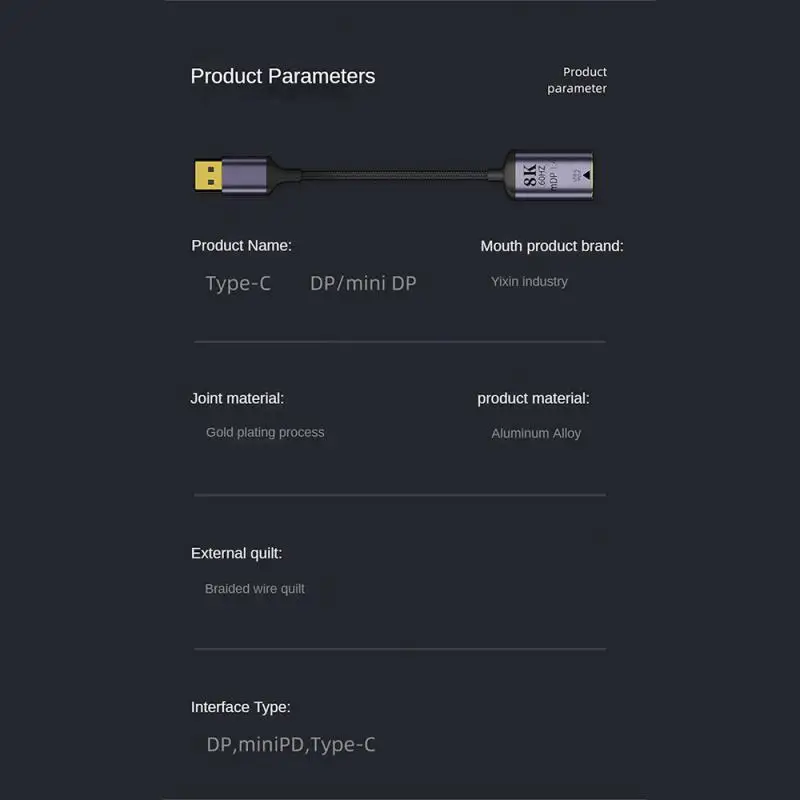Select the DP/mini DP product name text
This screenshot has height=800, width=800.
pyautogui.click(x=363, y=283)
